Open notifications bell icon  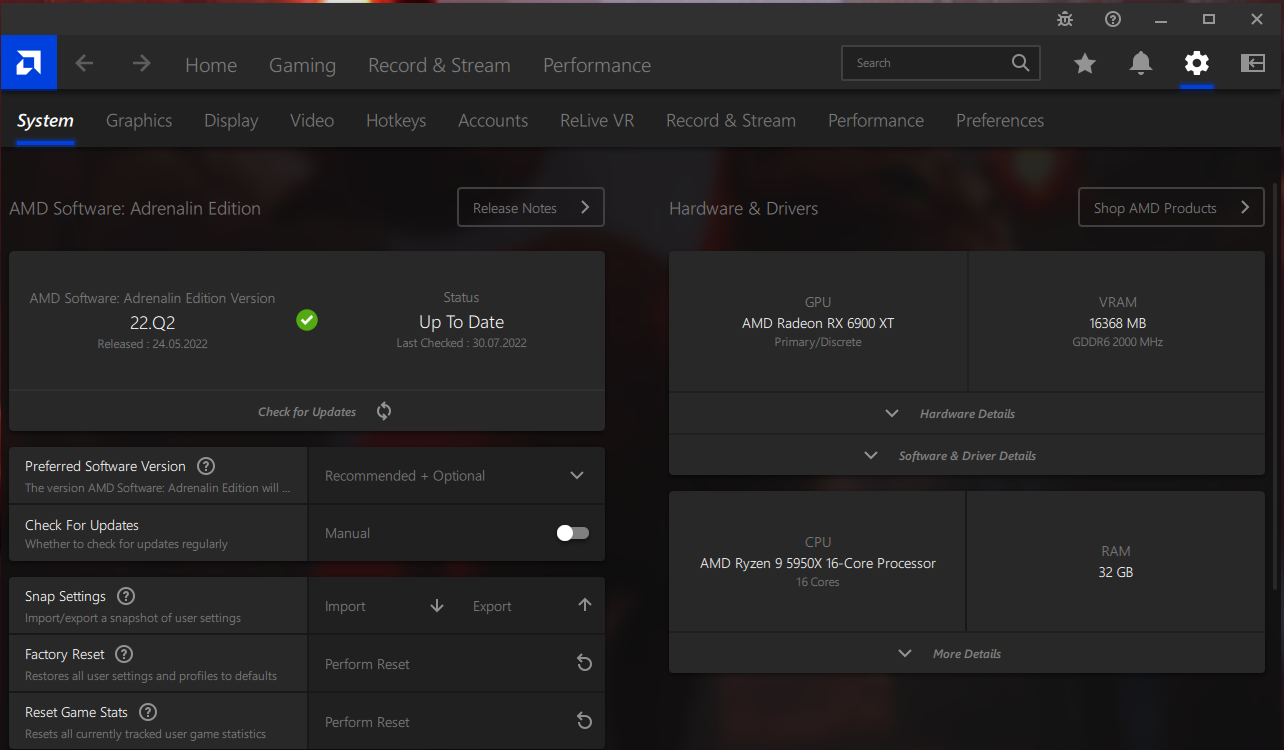pyautogui.click(x=1141, y=63)
